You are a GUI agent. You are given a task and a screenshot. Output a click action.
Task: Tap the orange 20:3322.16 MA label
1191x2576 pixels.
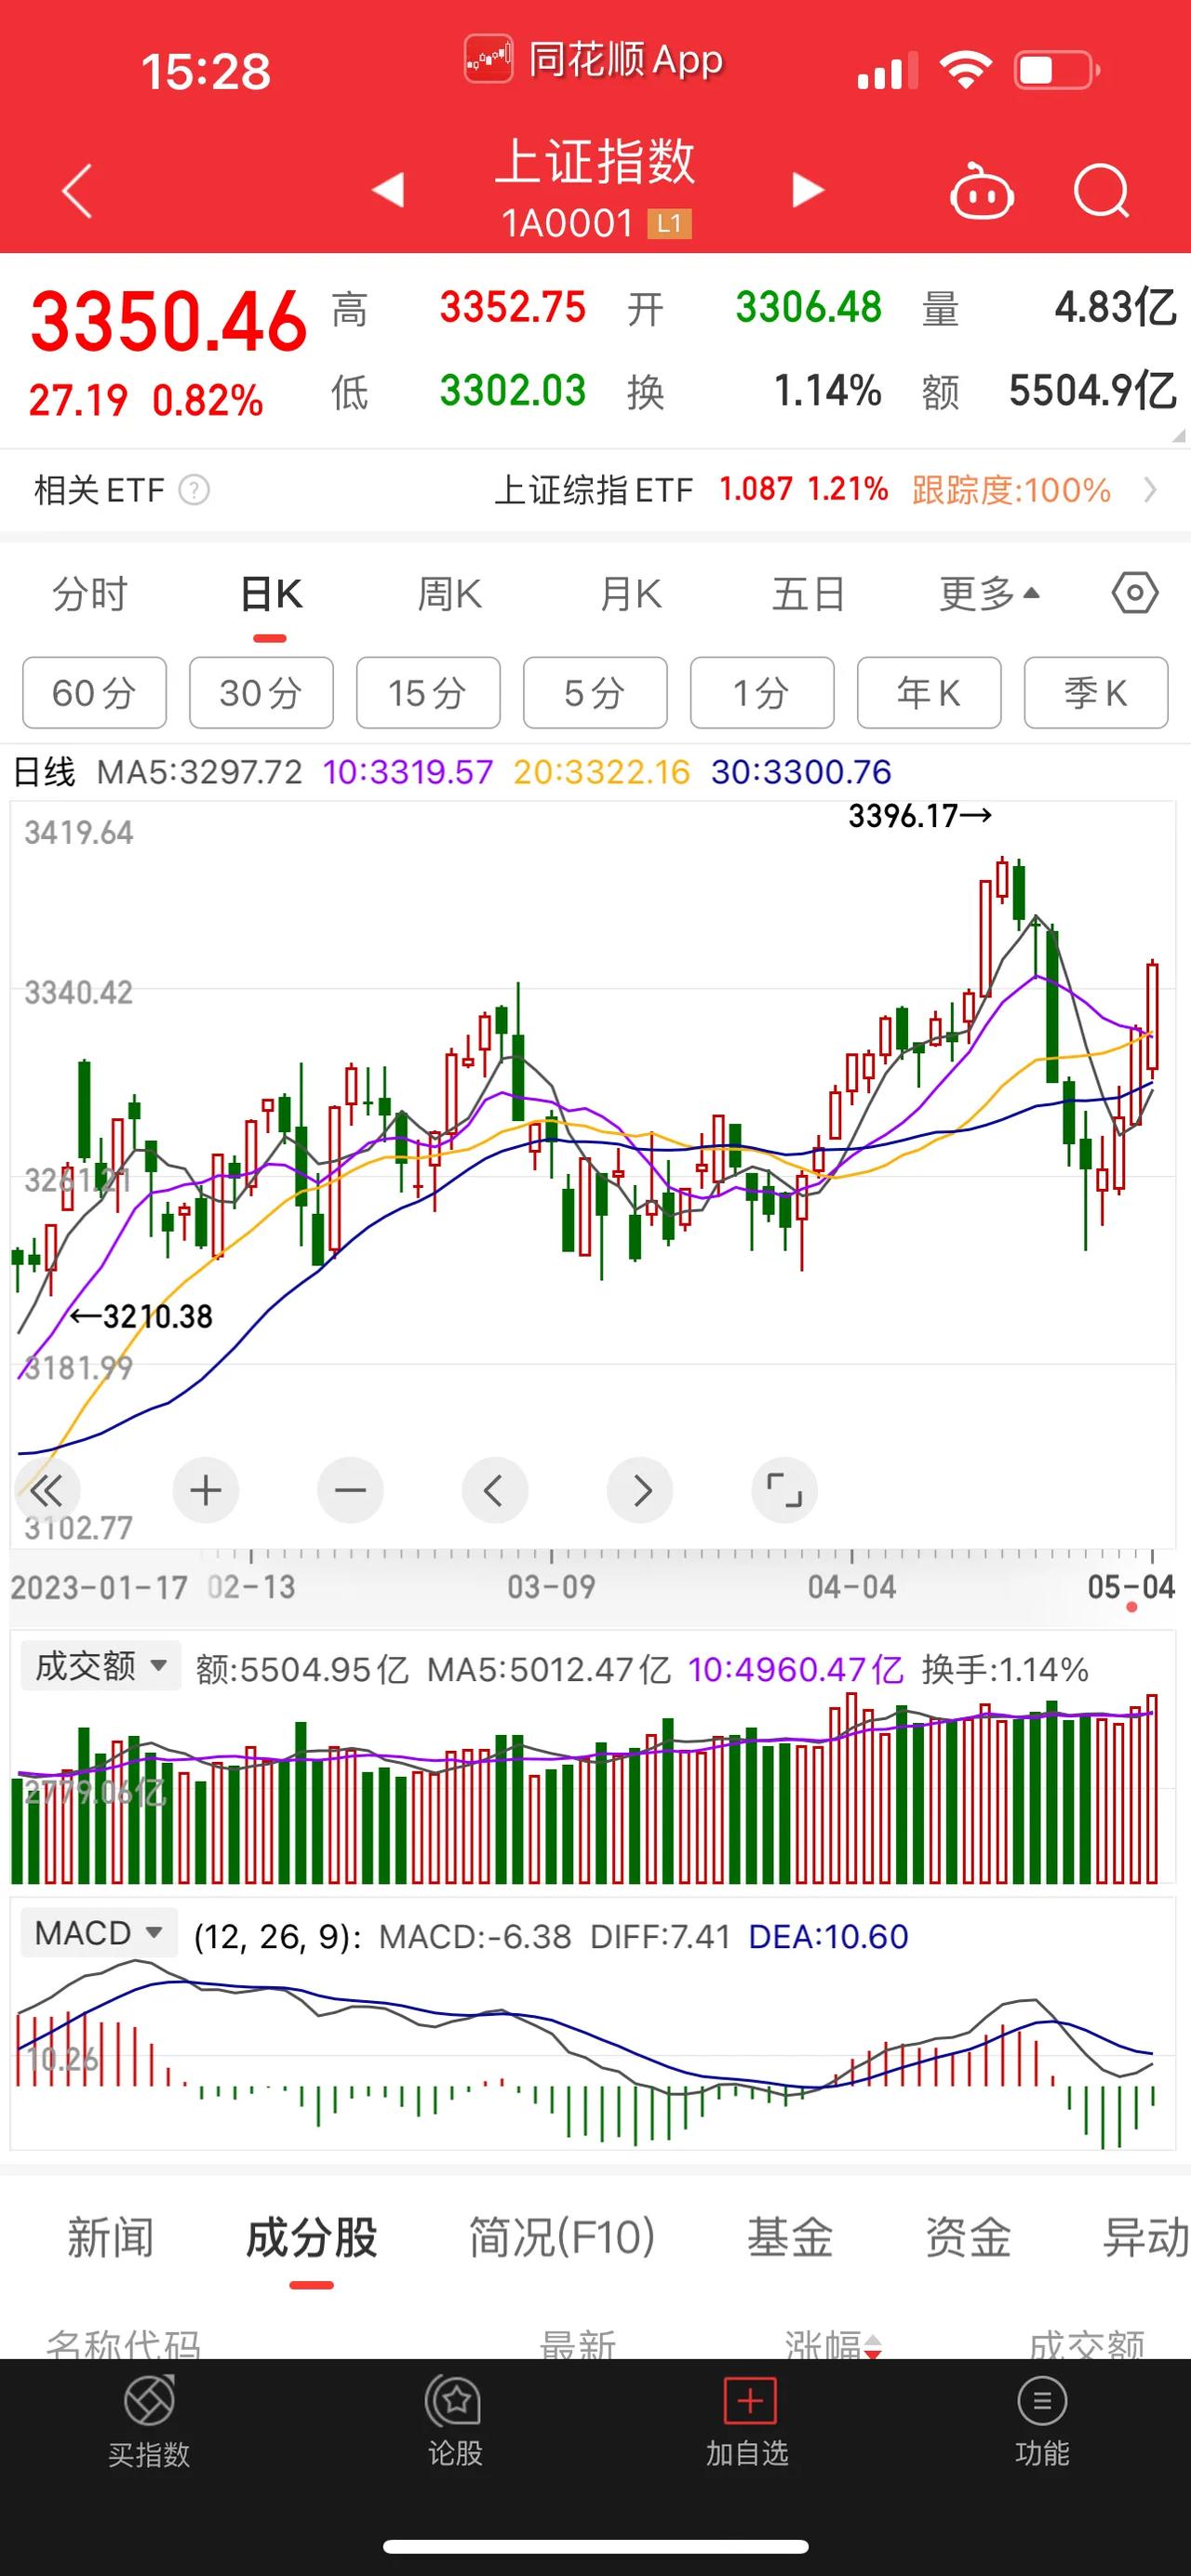pyautogui.click(x=601, y=772)
